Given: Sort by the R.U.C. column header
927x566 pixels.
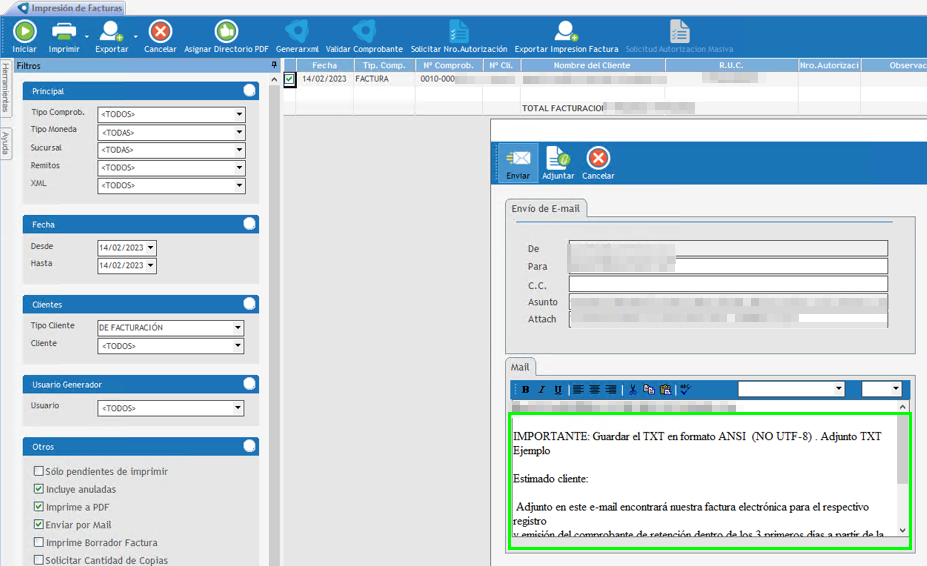Looking at the screenshot, I should pyautogui.click(x=731, y=65).
